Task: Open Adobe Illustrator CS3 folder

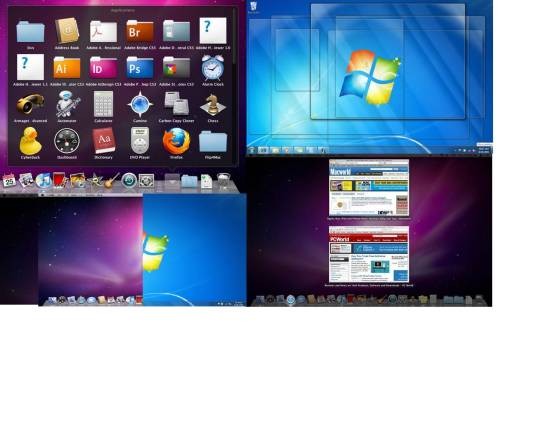Action: pyautogui.click(x=67, y=68)
